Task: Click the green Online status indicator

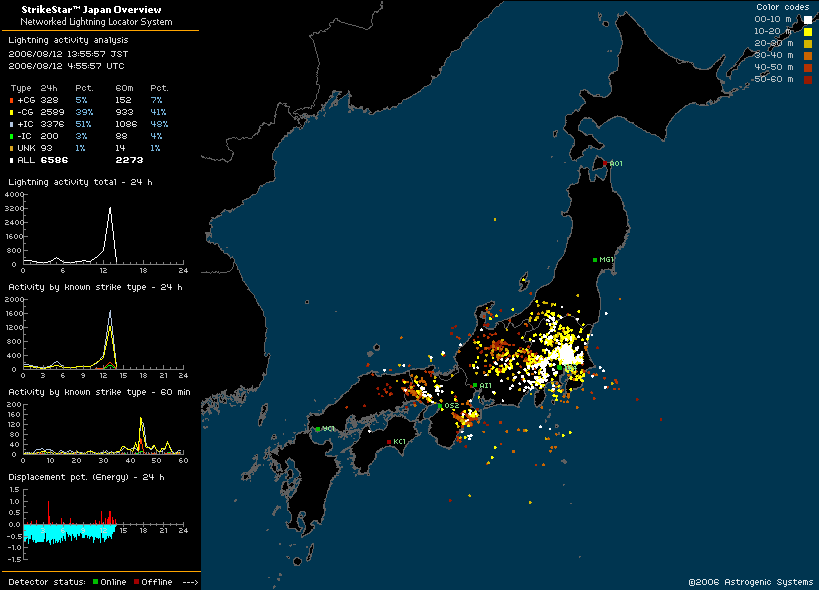Action: coord(95,581)
